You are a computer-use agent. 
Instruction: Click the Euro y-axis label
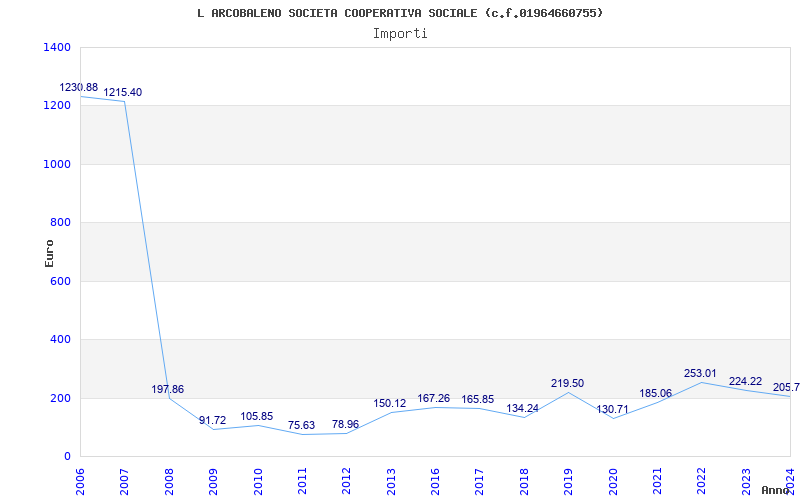coord(49,254)
